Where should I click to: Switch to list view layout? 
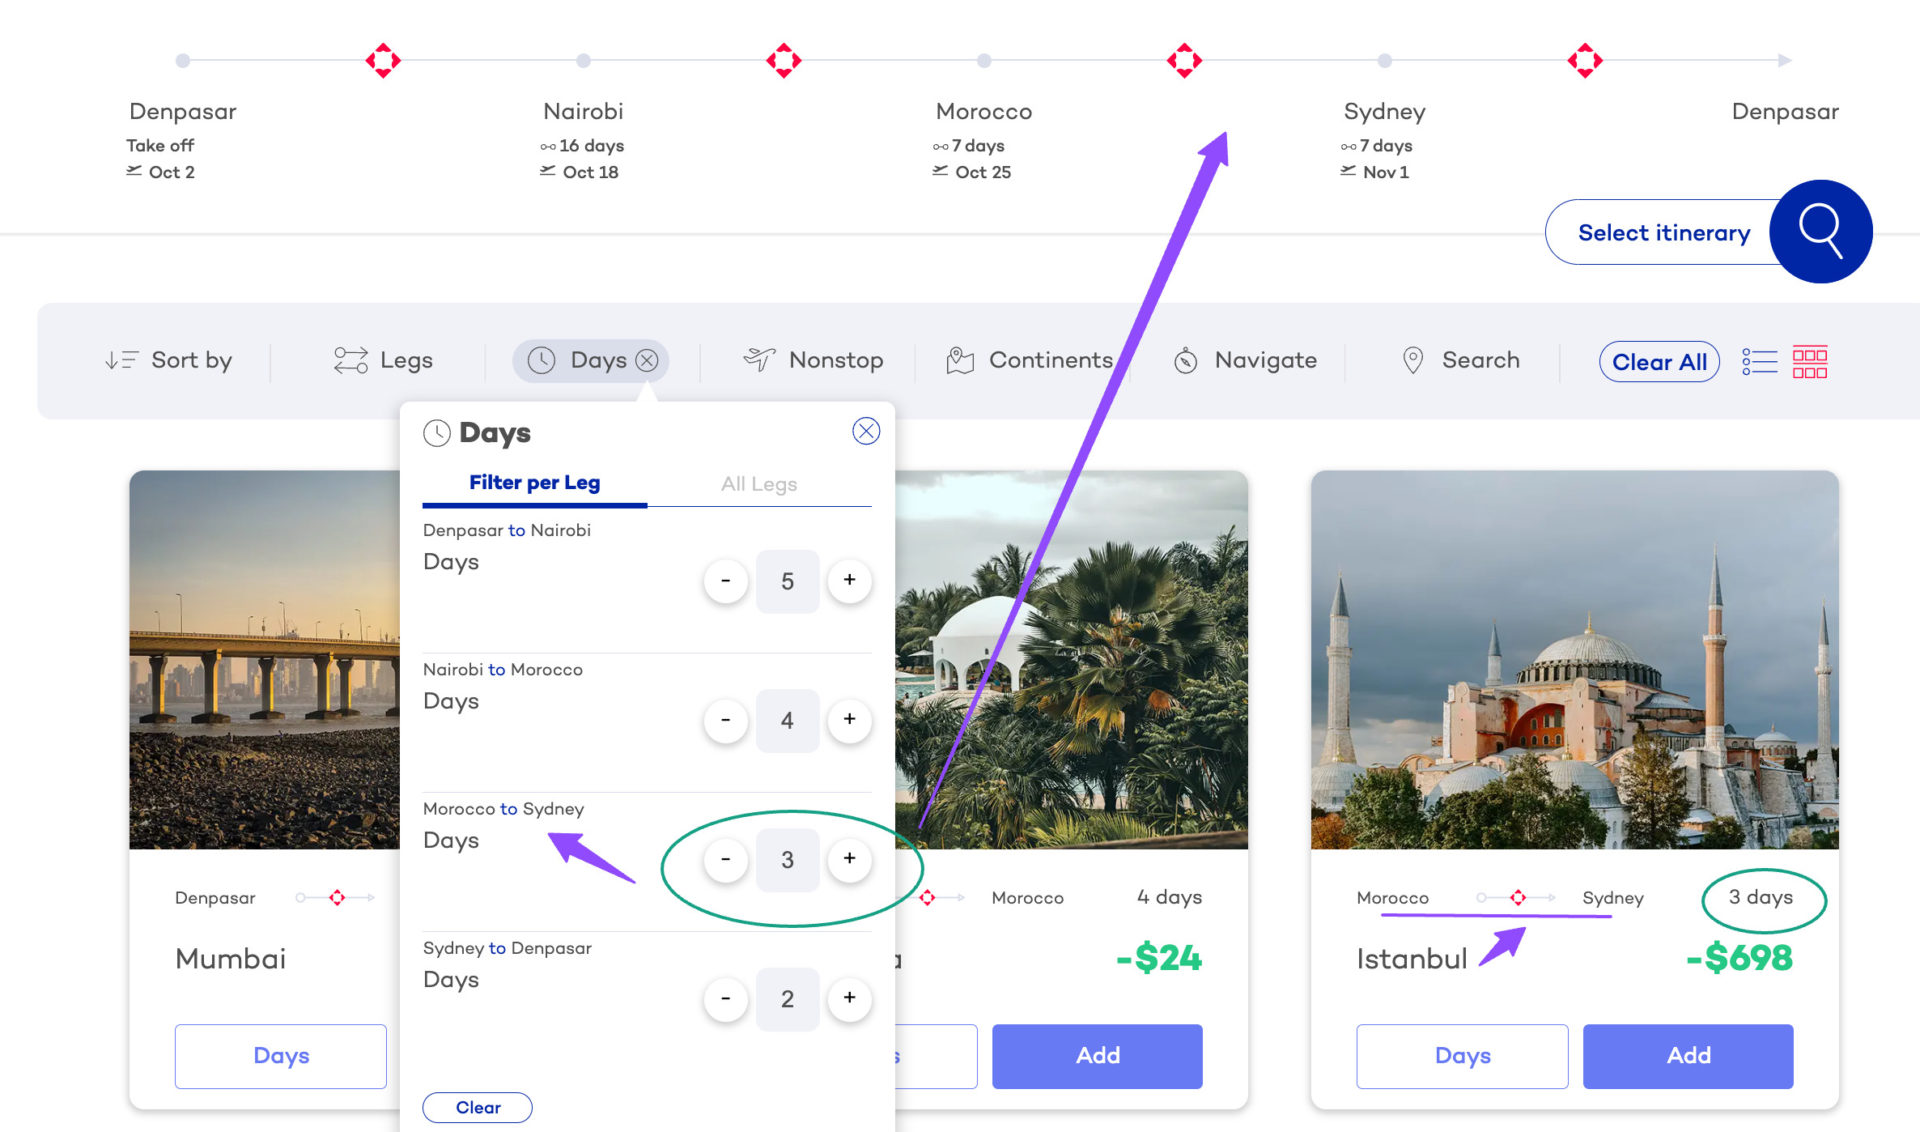(x=1759, y=360)
